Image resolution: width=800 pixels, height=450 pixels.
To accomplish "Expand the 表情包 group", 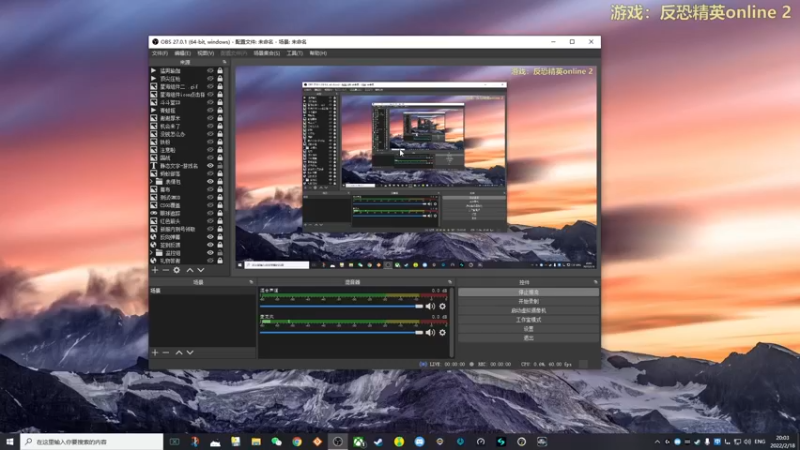I will [x=152, y=182].
